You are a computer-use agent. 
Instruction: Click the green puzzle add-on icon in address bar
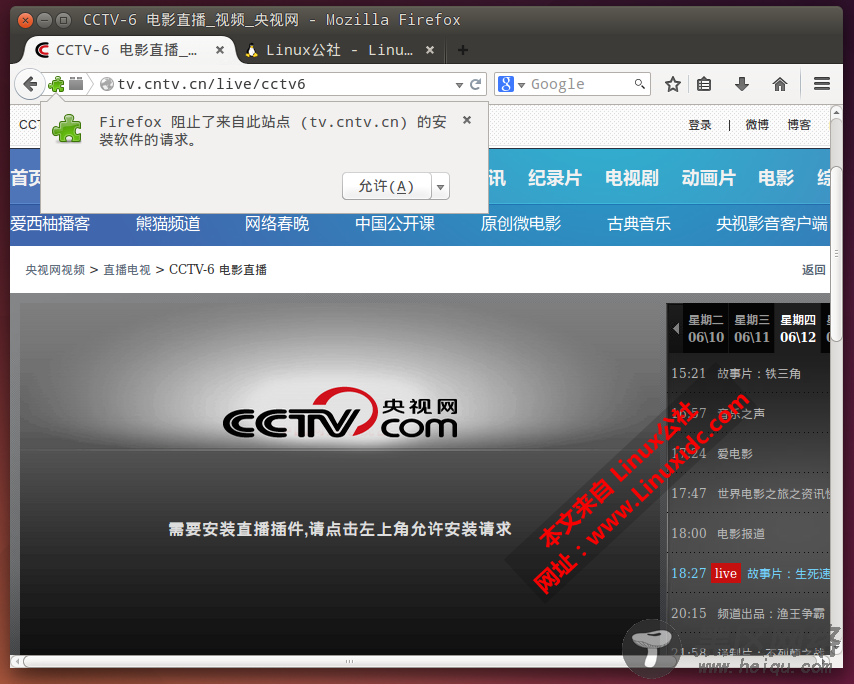point(56,84)
